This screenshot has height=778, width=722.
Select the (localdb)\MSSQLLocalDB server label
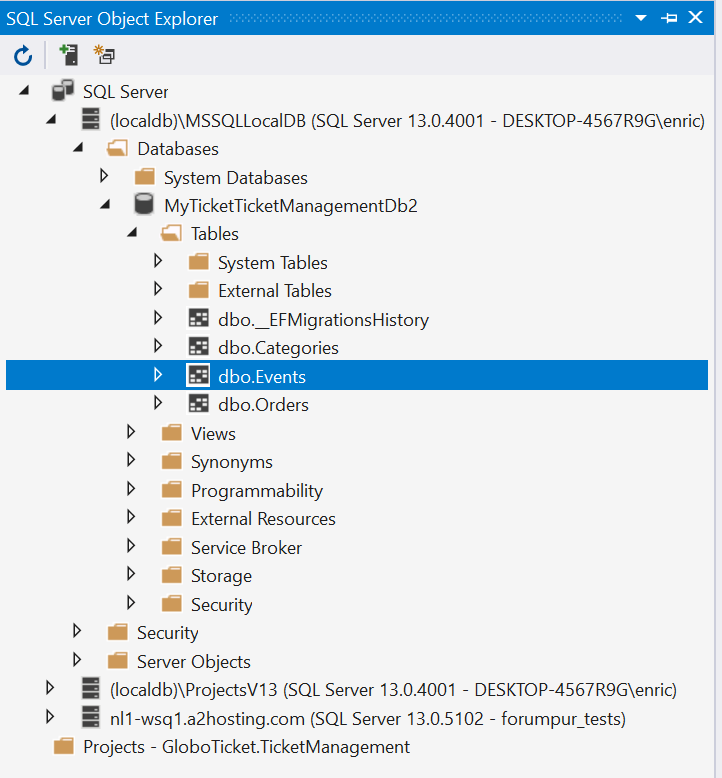[x=407, y=121]
